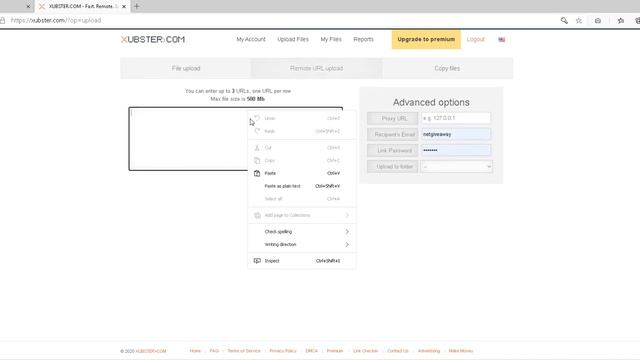Open Check spelling submenu
640x360 pixels.
coord(302,231)
